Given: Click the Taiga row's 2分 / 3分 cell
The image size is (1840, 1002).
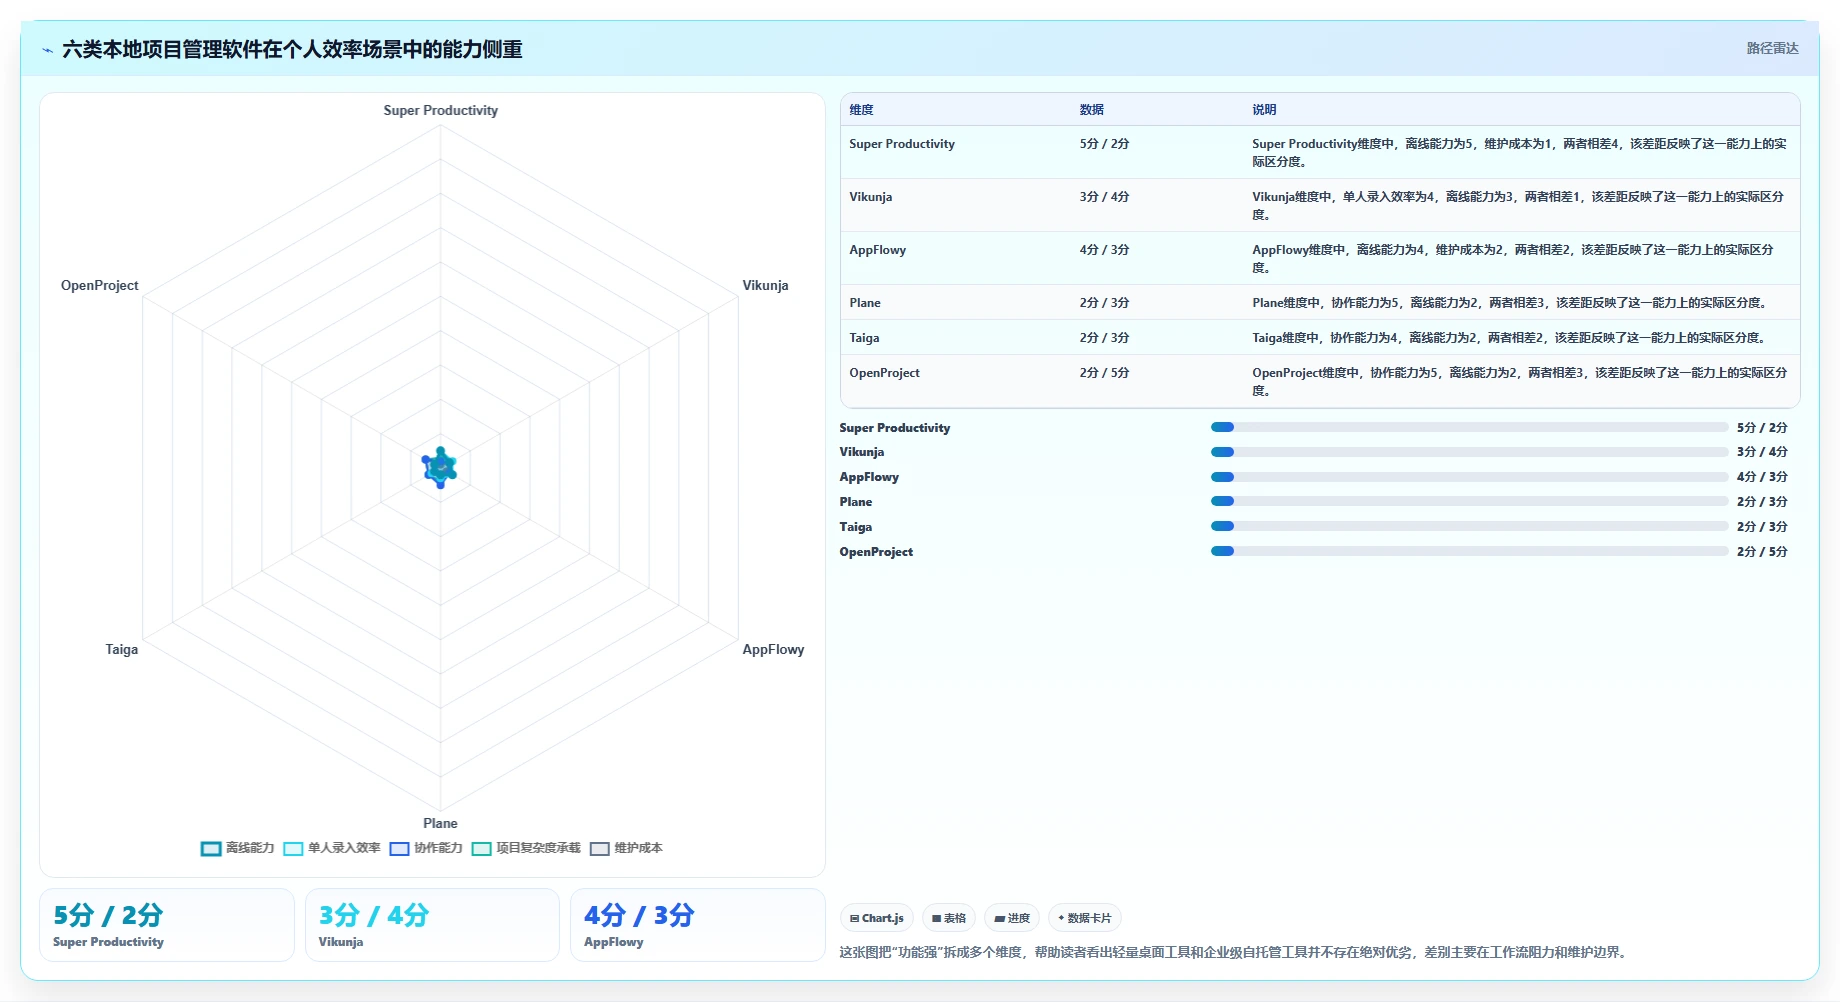Looking at the screenshot, I should [x=1104, y=338].
